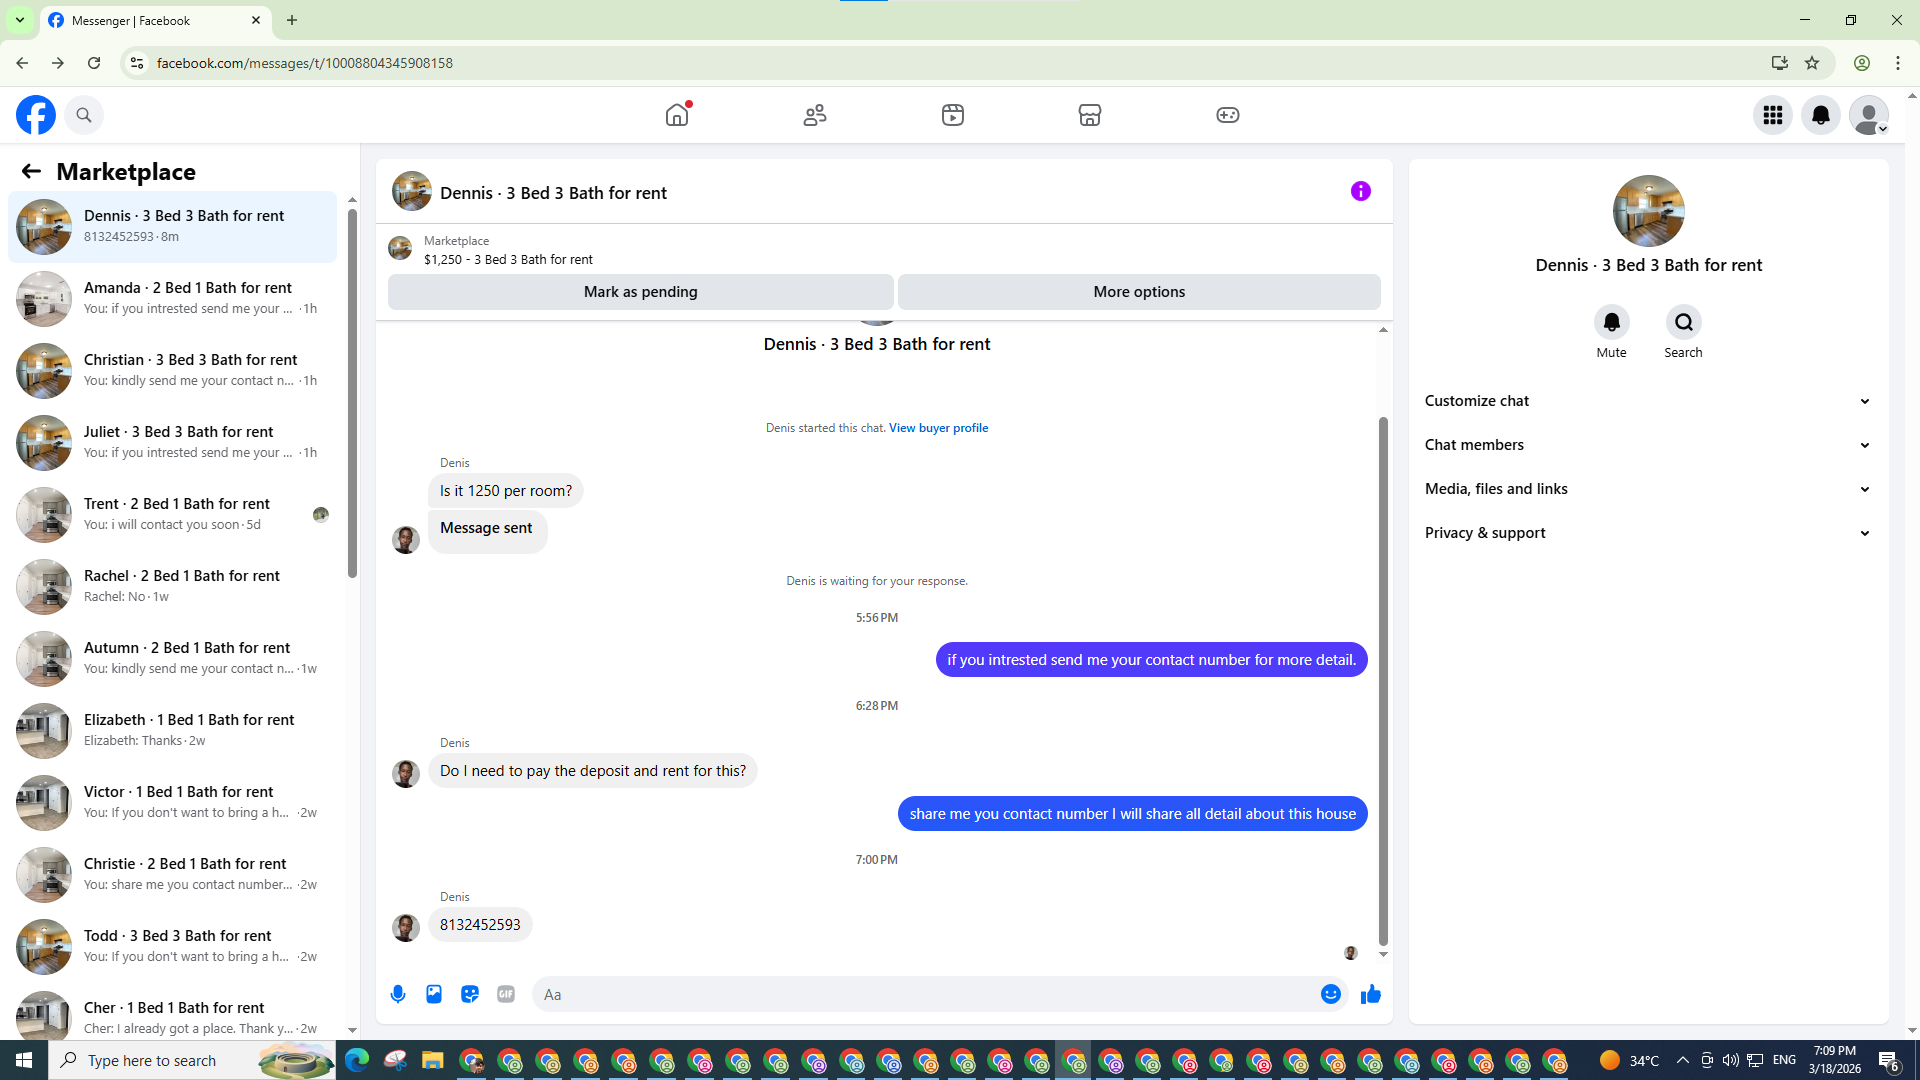Screen dimensions: 1920x1080
Task: Expand the Privacy & support section
Action: point(1647,533)
